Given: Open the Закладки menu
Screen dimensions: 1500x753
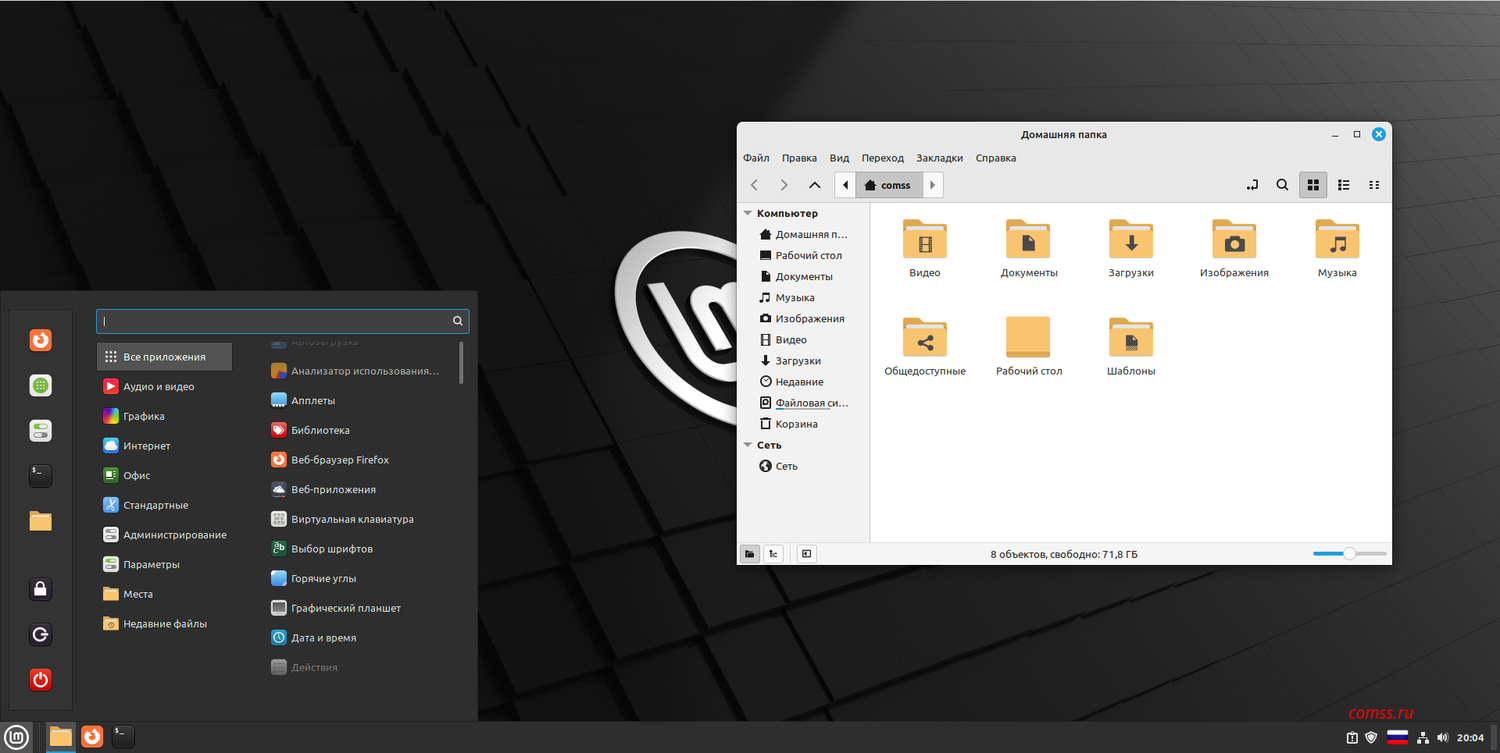Looking at the screenshot, I should click(939, 158).
